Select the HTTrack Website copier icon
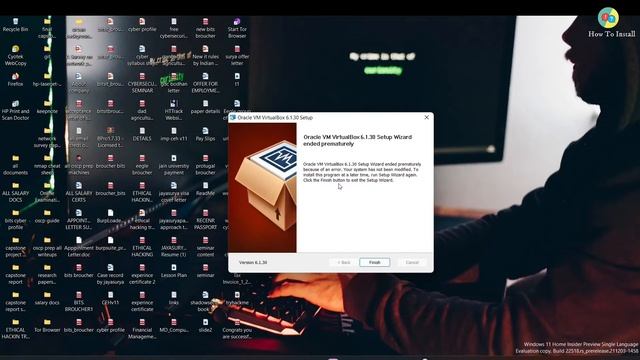This screenshot has width=640, height=360. tap(174, 111)
